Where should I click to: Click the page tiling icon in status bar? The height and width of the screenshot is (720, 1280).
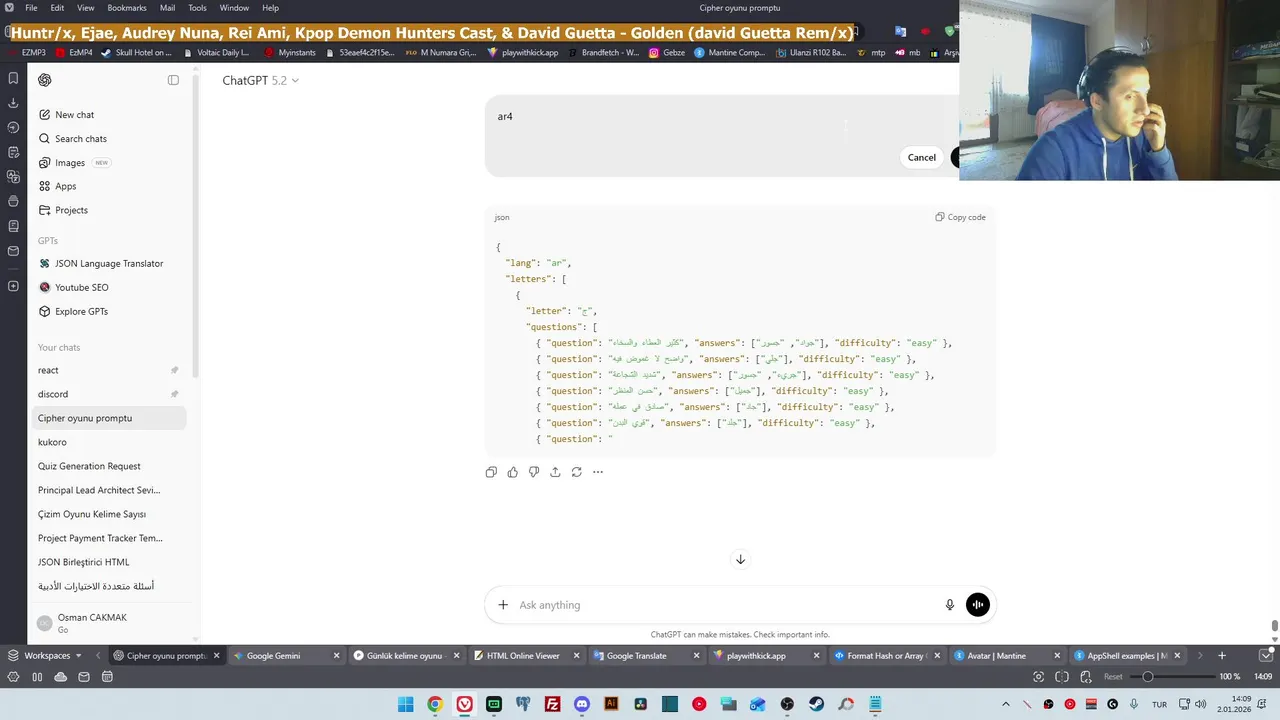coord(1062,677)
